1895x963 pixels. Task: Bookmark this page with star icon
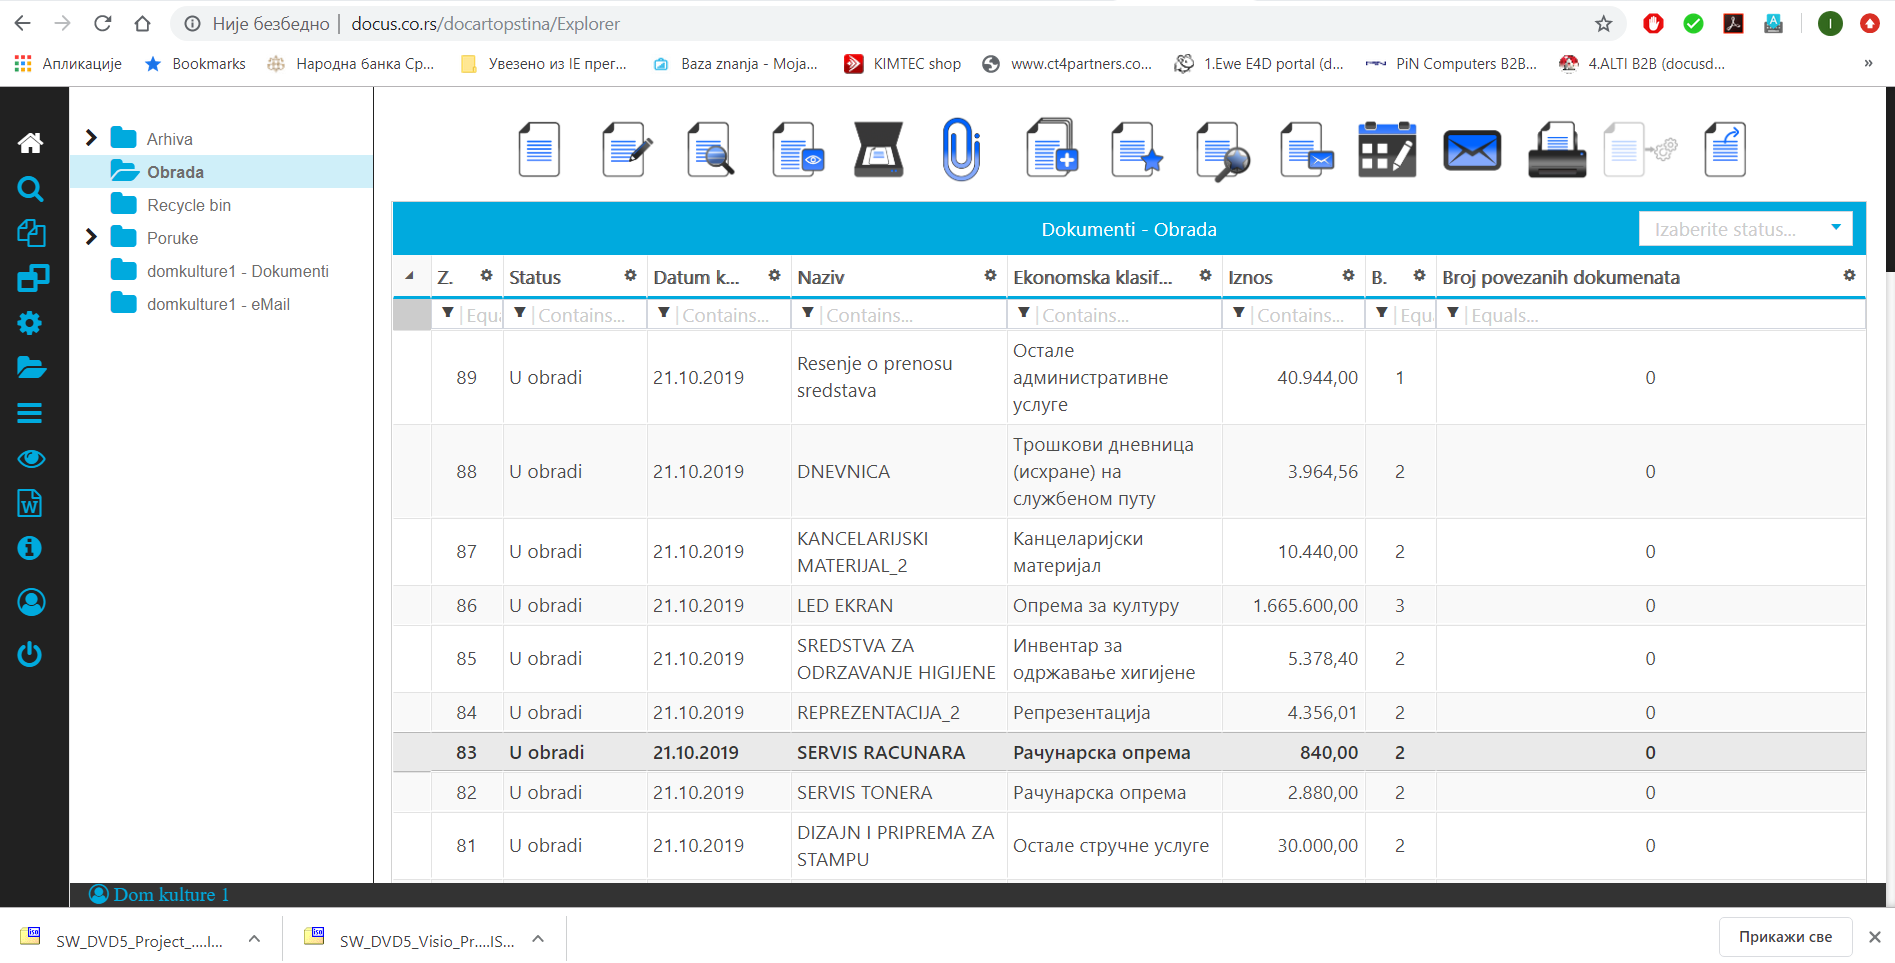[1603, 24]
